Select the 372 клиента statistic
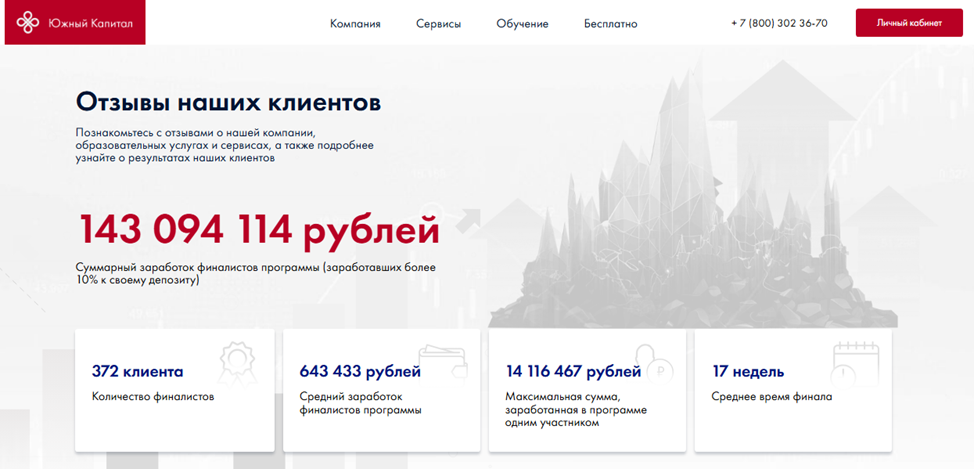This screenshot has height=469, width=974. pos(137,372)
